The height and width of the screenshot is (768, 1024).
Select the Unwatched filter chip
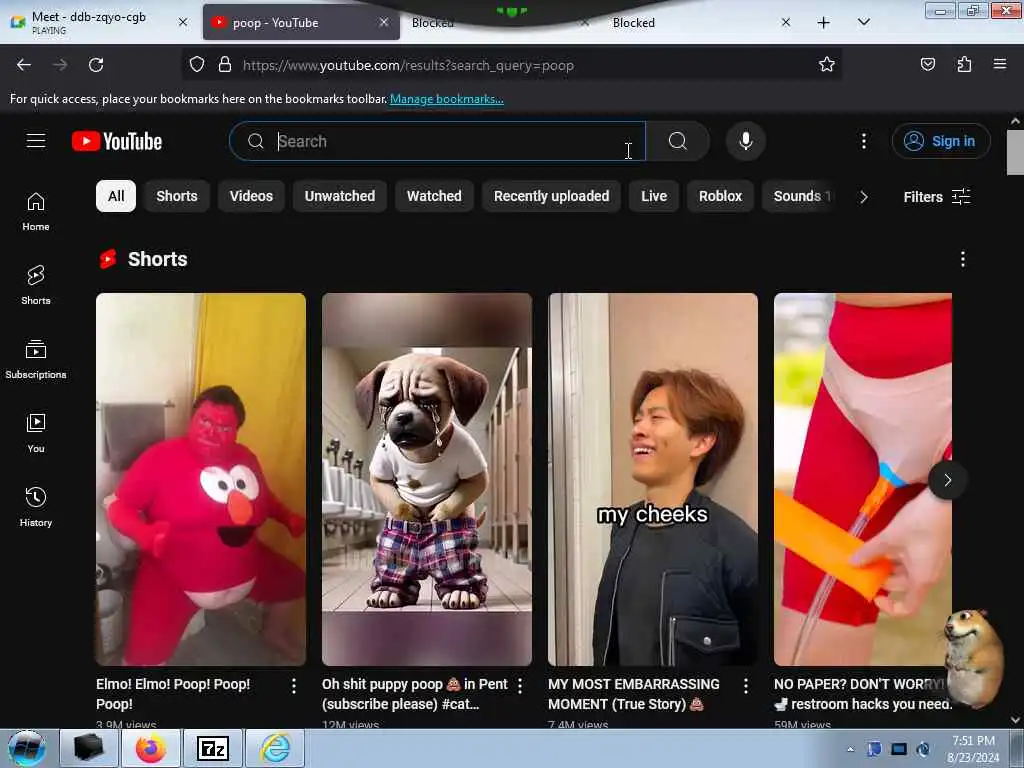click(340, 196)
